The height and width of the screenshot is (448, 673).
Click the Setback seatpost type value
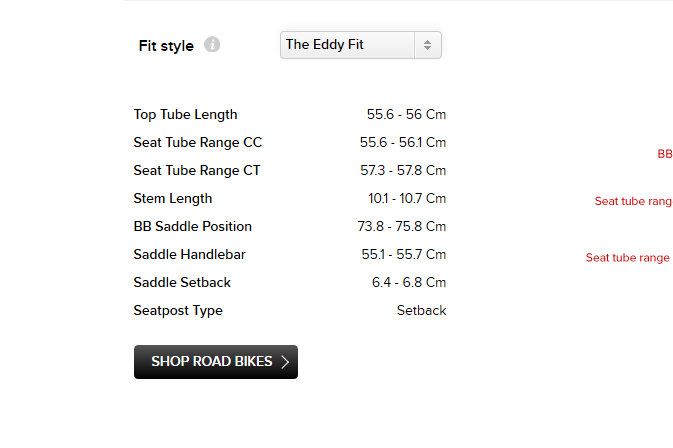421,311
